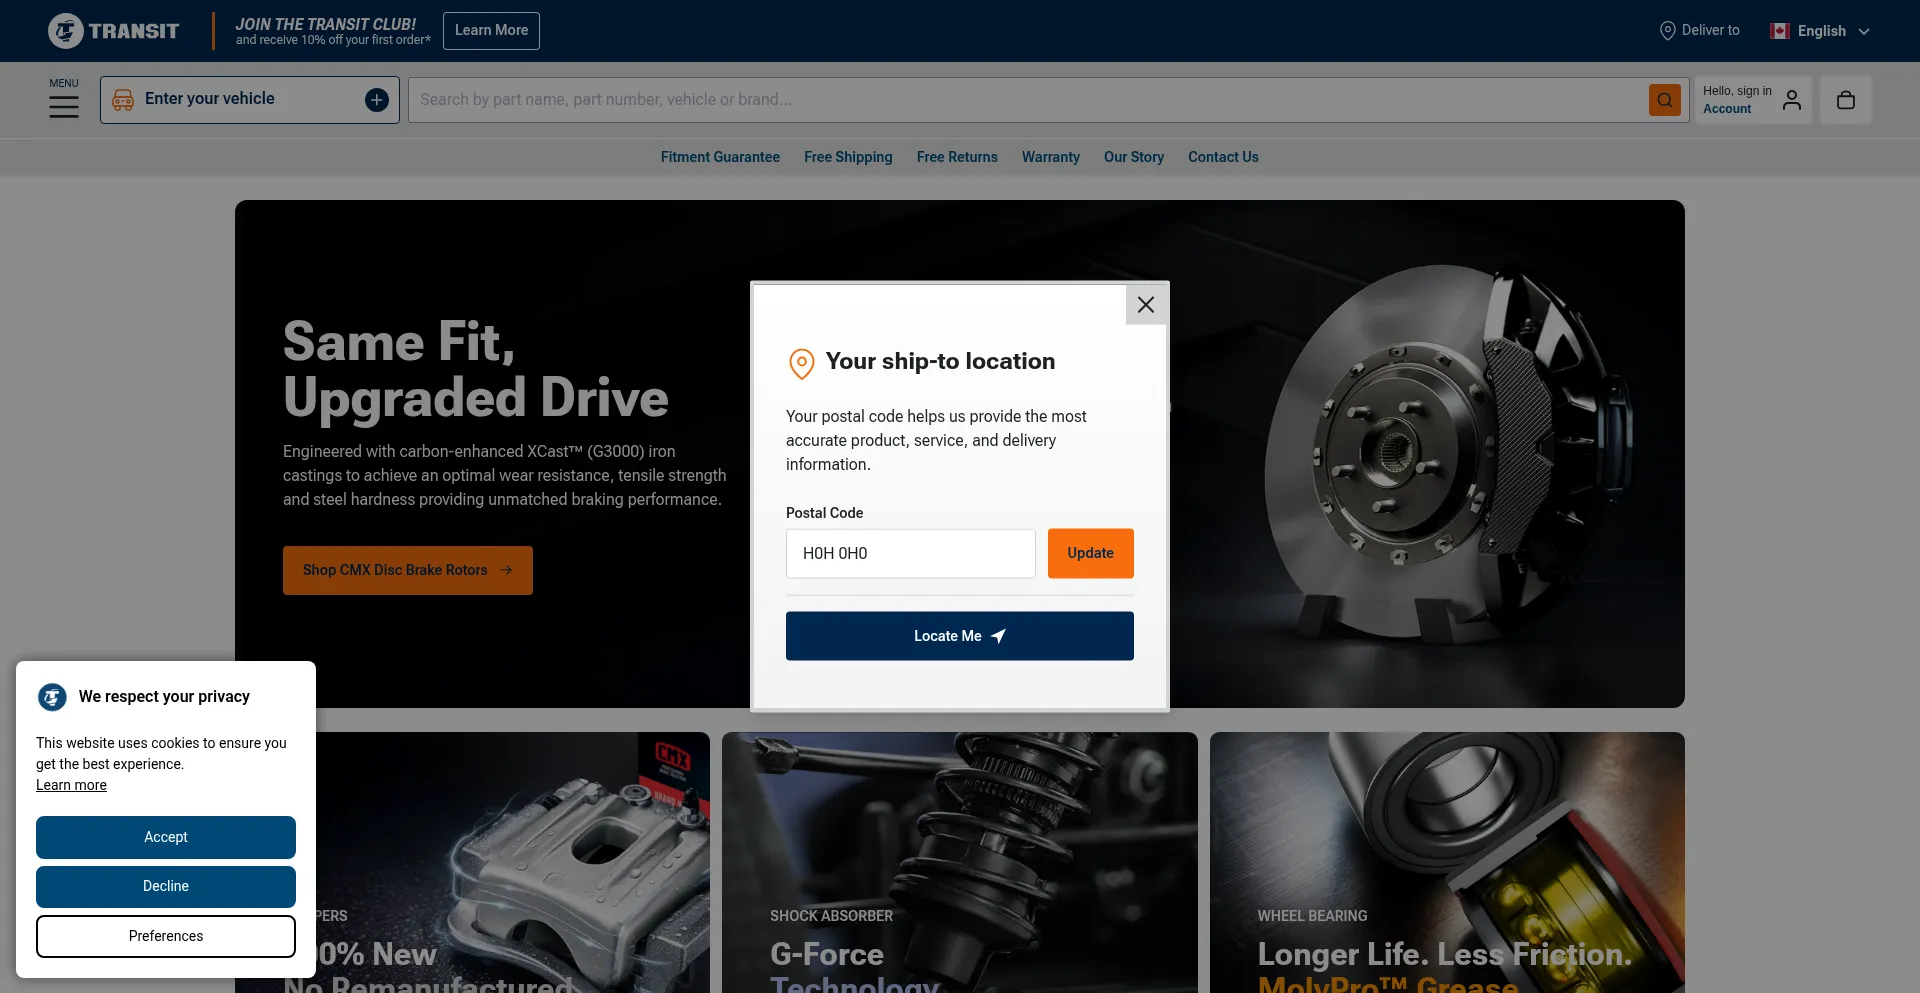The height and width of the screenshot is (993, 1920).
Task: Expand the English language dropdown chevron
Action: click(1864, 32)
